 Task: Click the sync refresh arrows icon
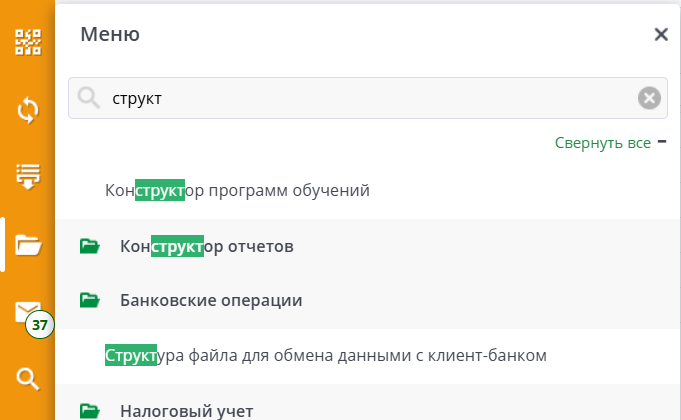[28, 110]
